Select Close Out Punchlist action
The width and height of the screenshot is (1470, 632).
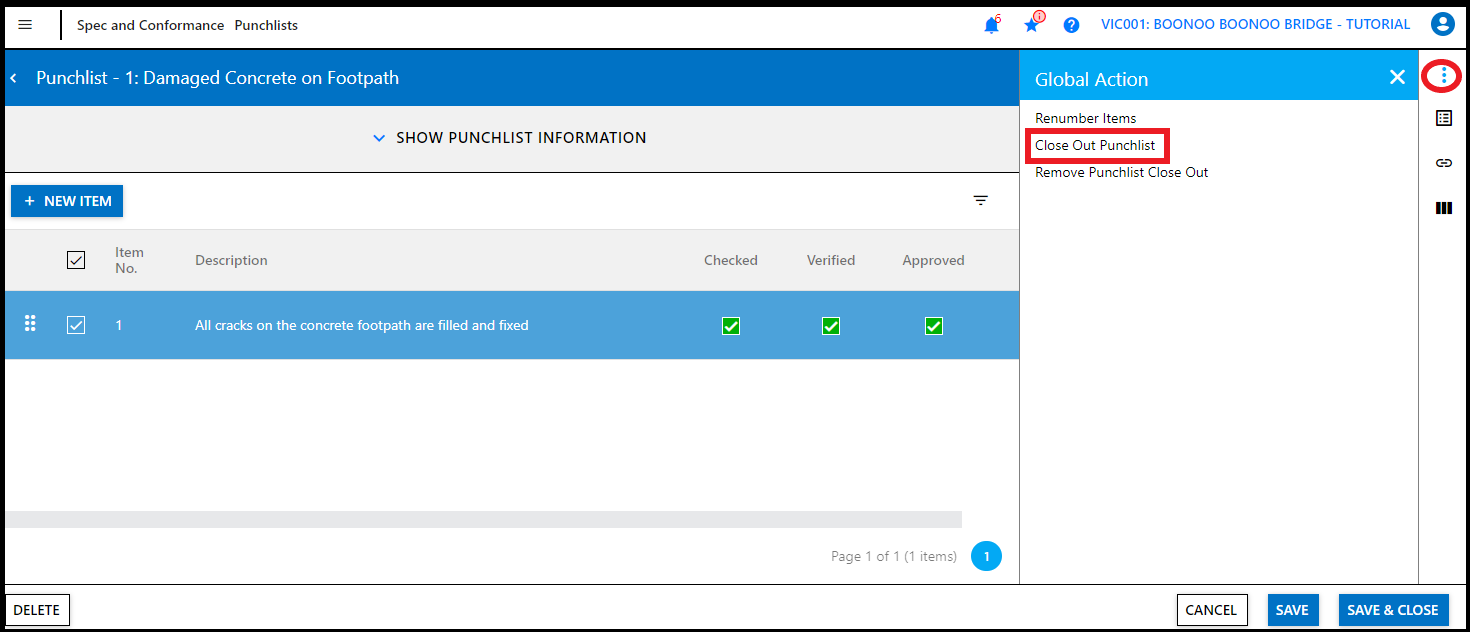coord(1095,145)
